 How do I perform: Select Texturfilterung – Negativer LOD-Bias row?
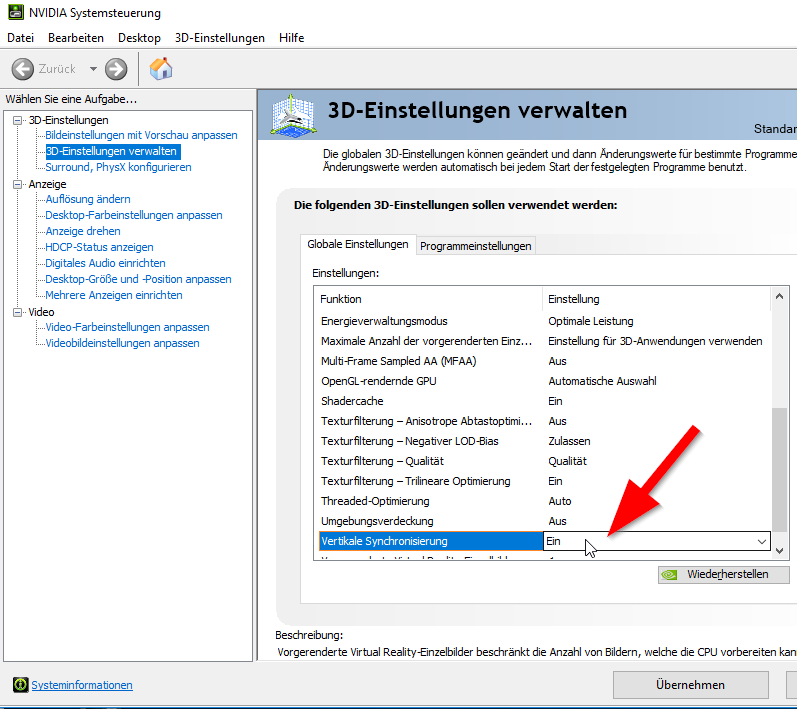coord(543,441)
